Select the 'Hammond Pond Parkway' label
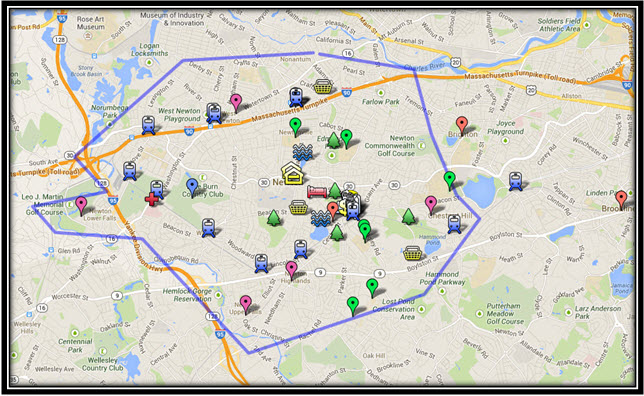644x396 pixels. pos(442,278)
